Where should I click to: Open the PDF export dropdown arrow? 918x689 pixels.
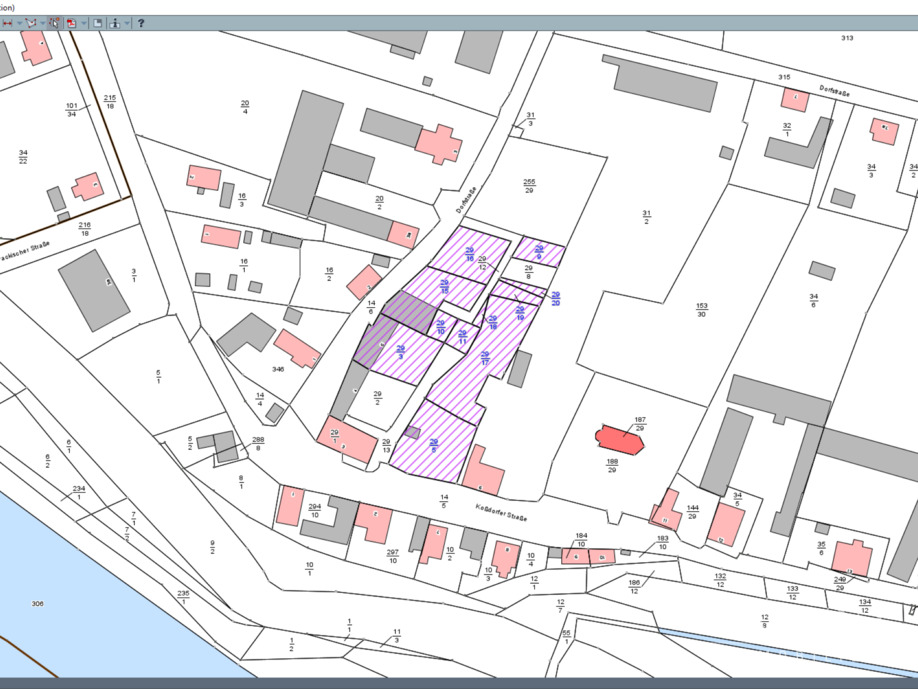pos(84,23)
